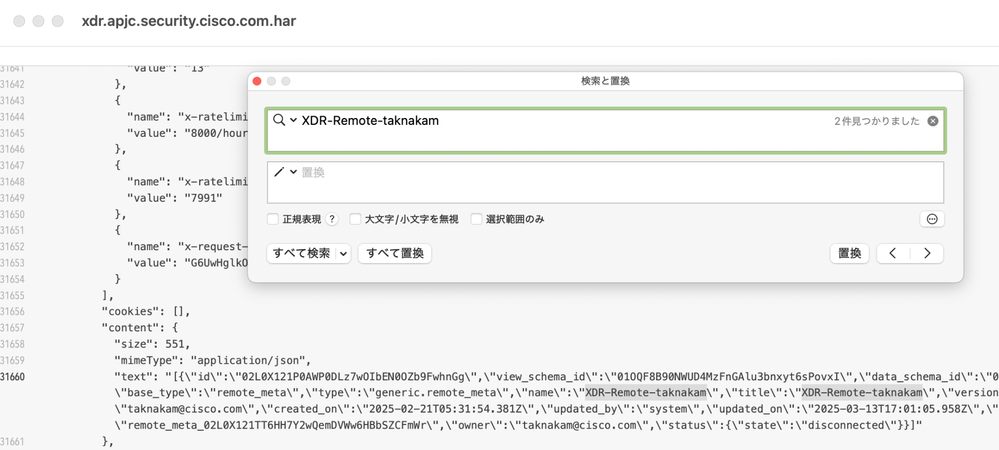Screen dimensions: 999x450
Task: Click the "value": "7991" line
Action: pos(175,198)
